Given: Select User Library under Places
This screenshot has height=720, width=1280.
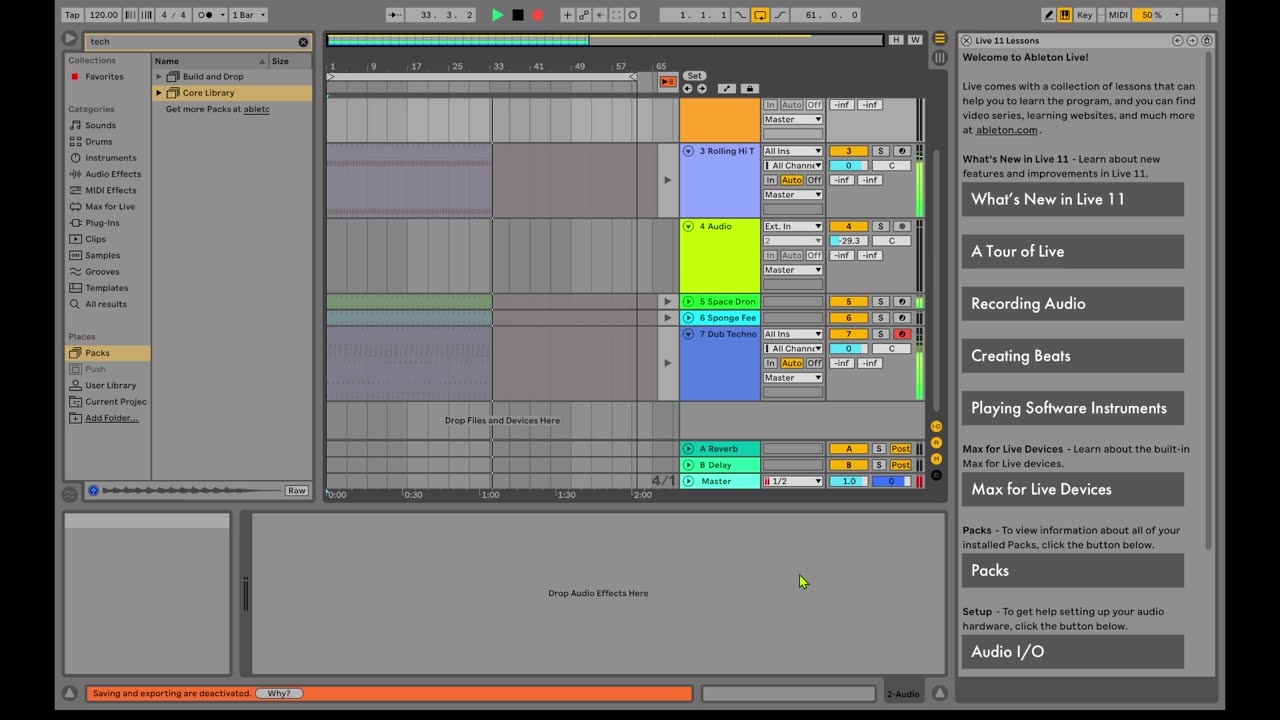Looking at the screenshot, I should pos(110,385).
